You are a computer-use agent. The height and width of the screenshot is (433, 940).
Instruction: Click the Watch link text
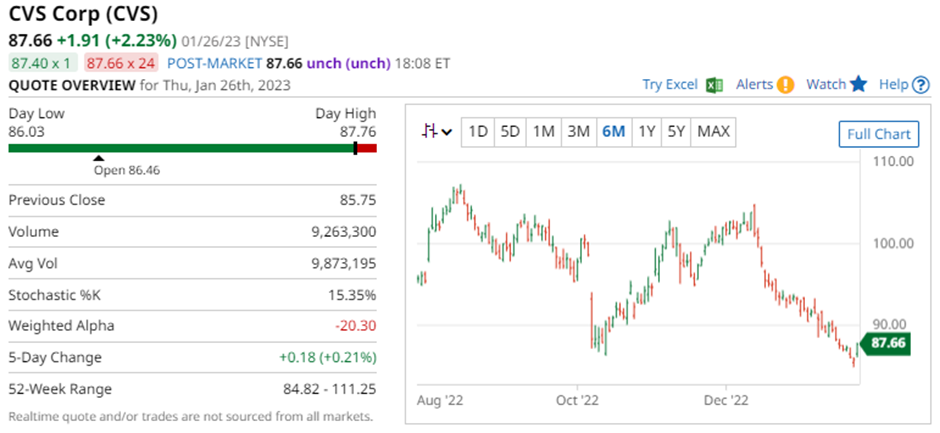point(826,85)
